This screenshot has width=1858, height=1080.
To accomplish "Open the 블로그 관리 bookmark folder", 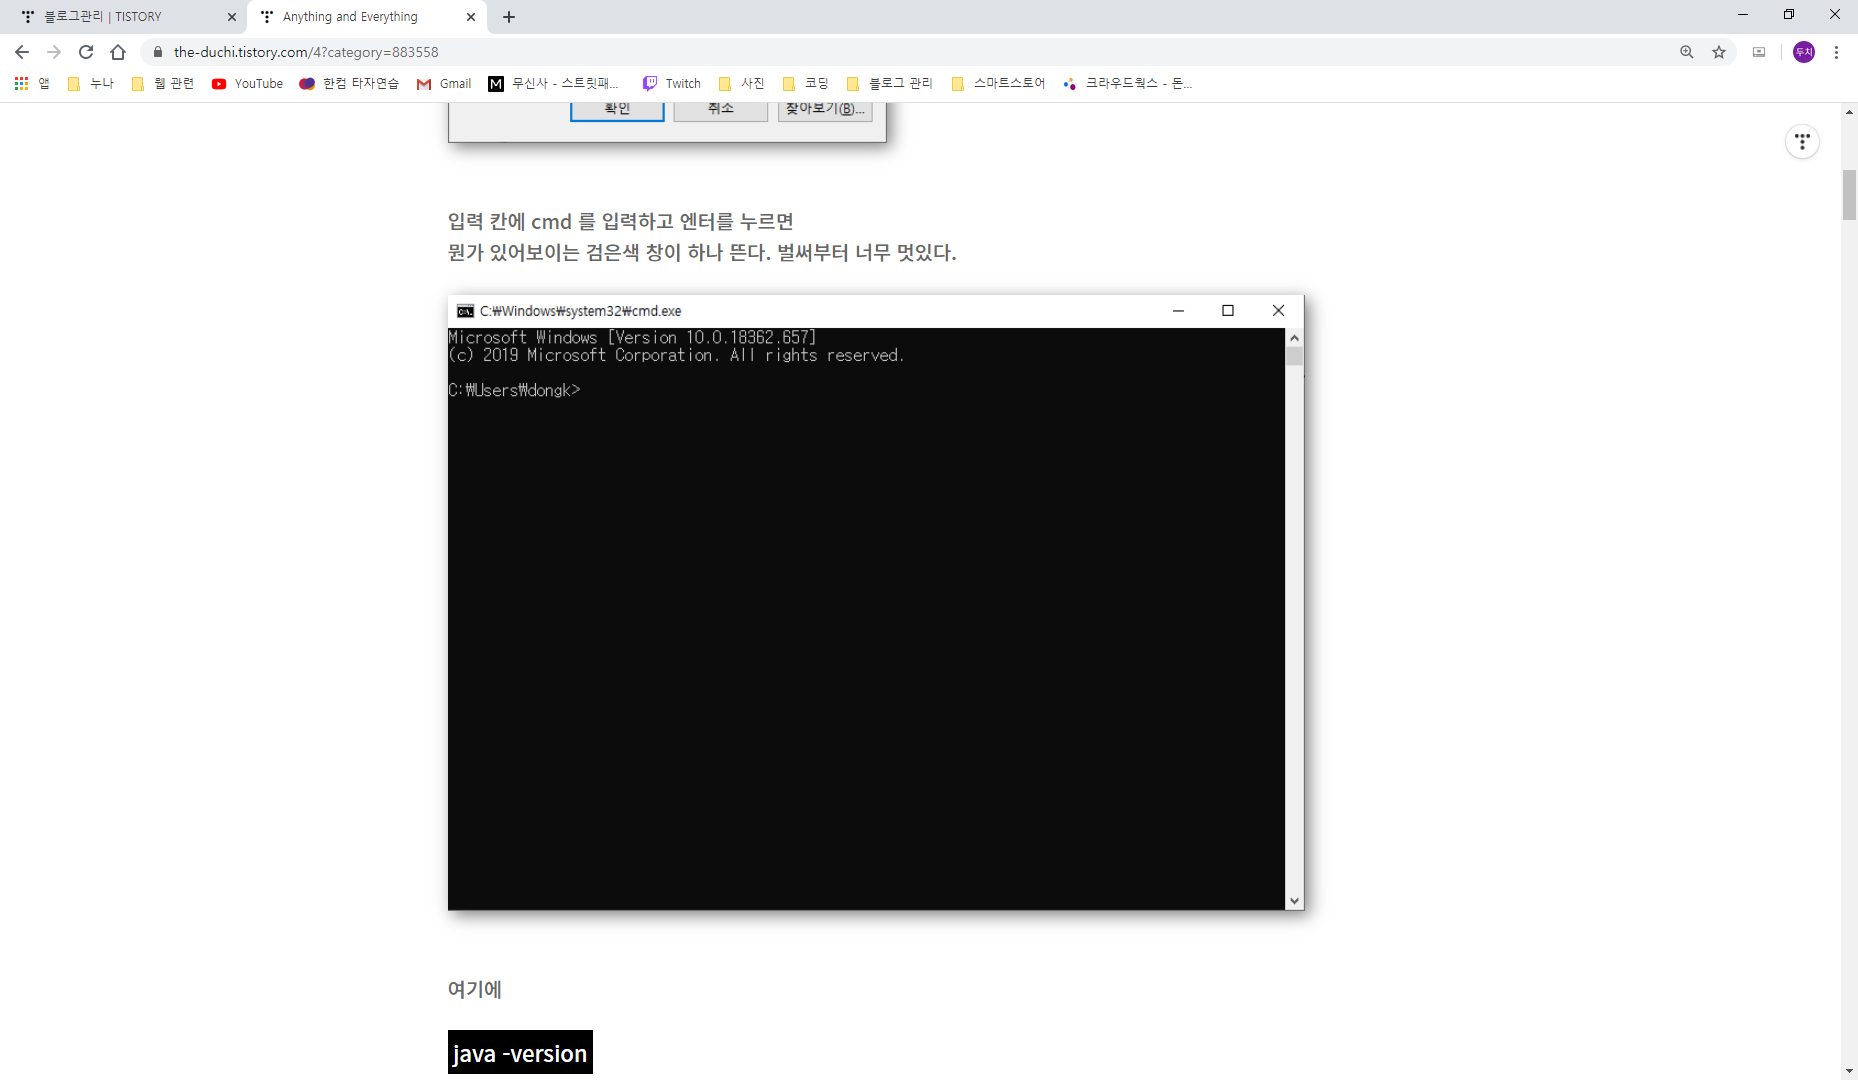I will point(889,84).
